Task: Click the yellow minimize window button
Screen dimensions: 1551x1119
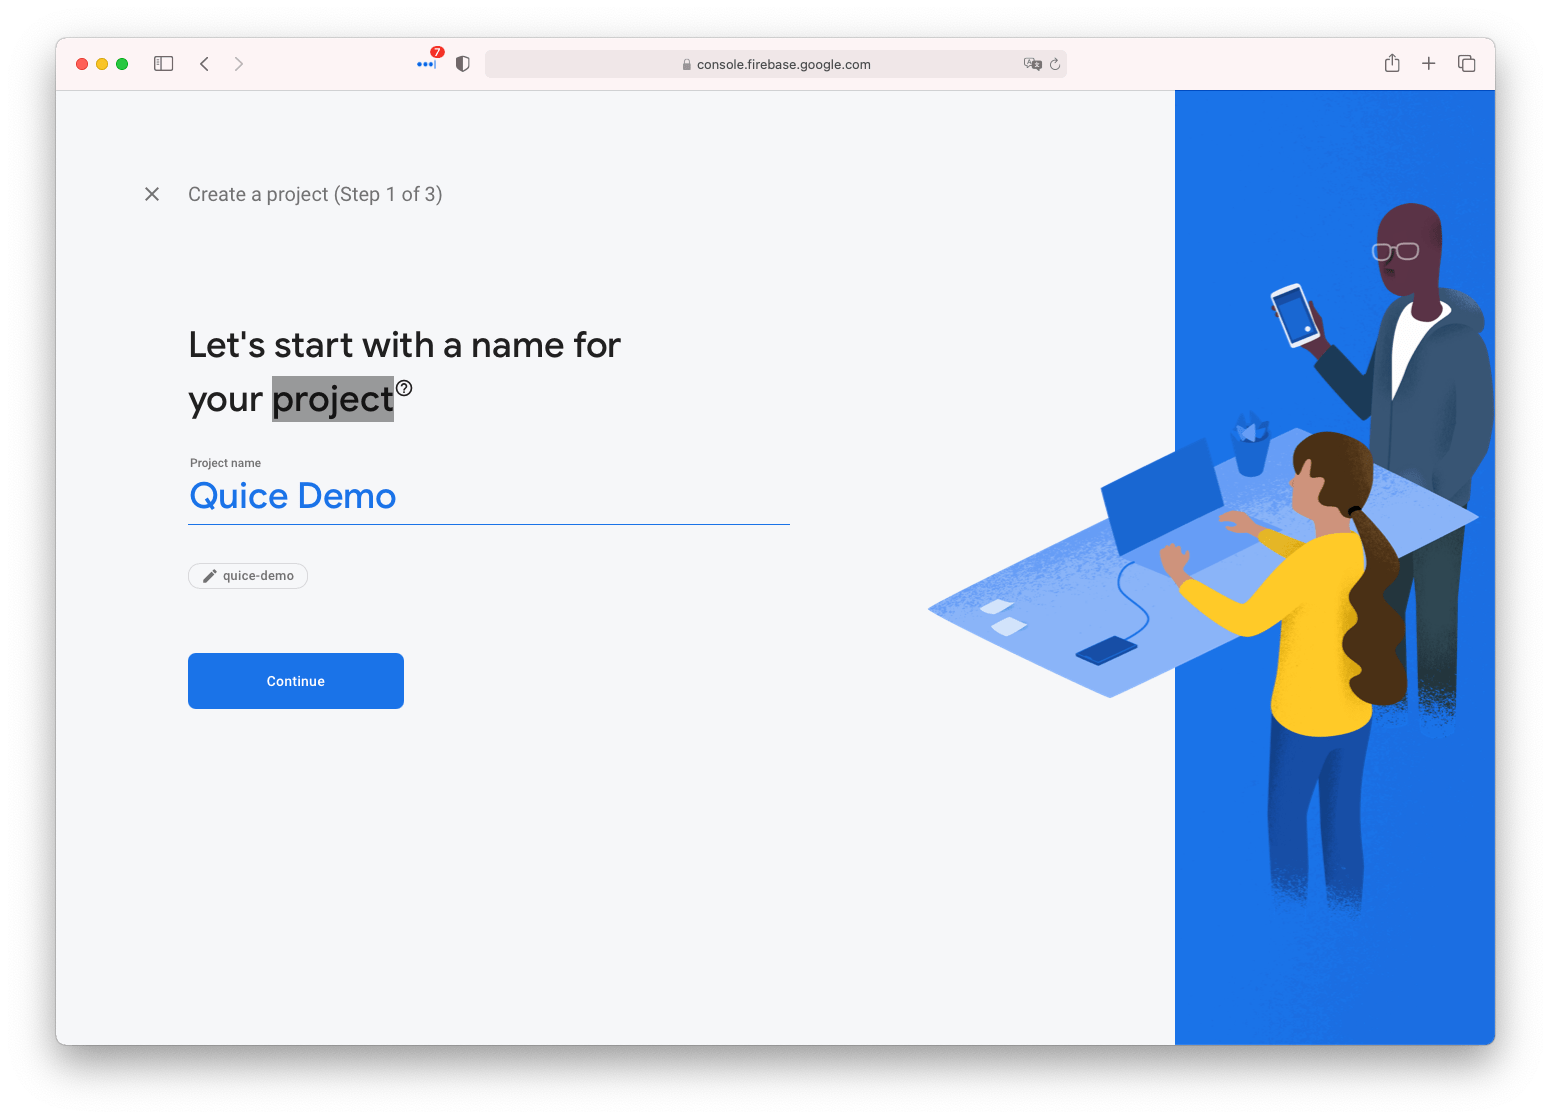Action: pos(102,64)
